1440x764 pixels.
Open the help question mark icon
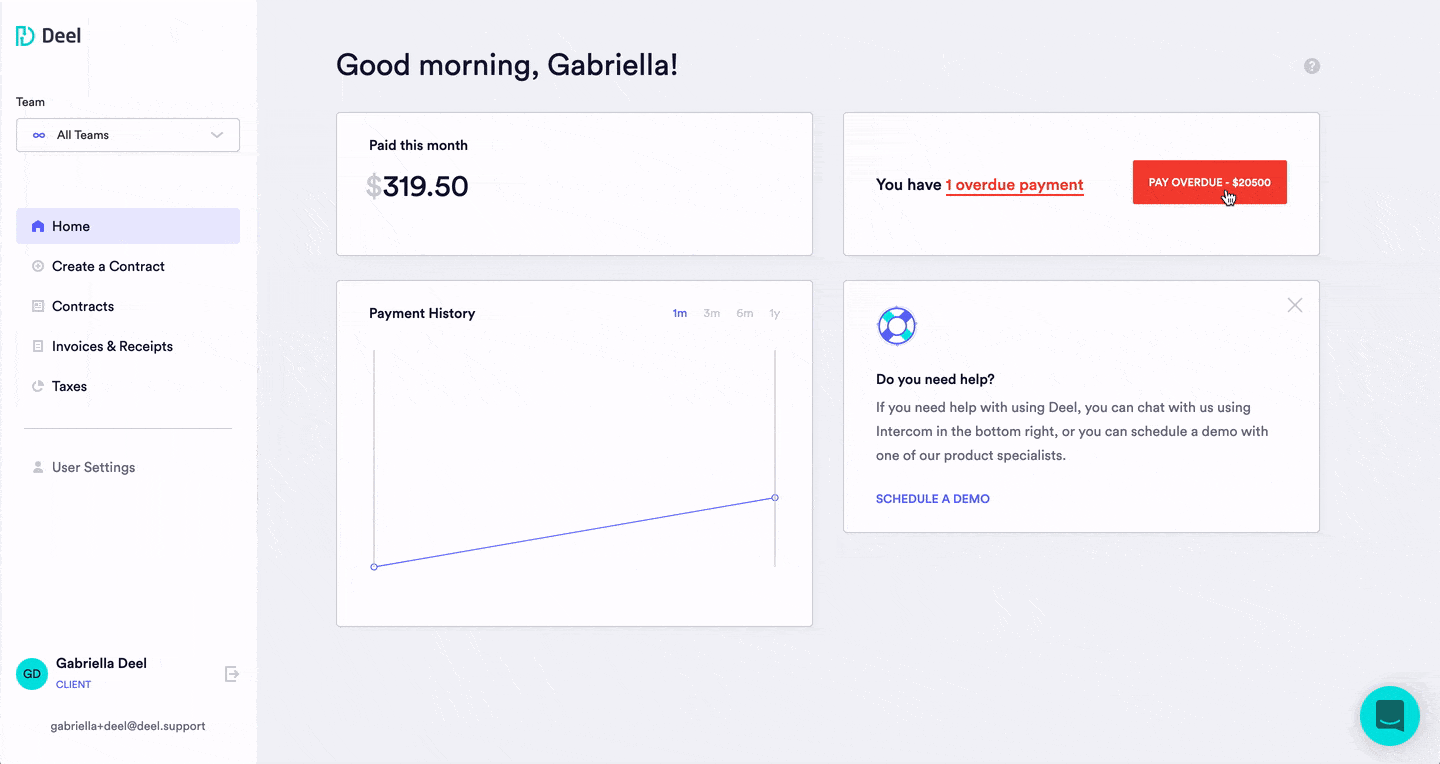1312,66
